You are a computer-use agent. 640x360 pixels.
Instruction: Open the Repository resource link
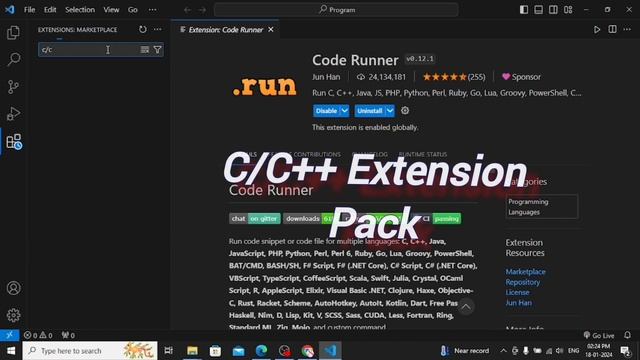click(522, 282)
